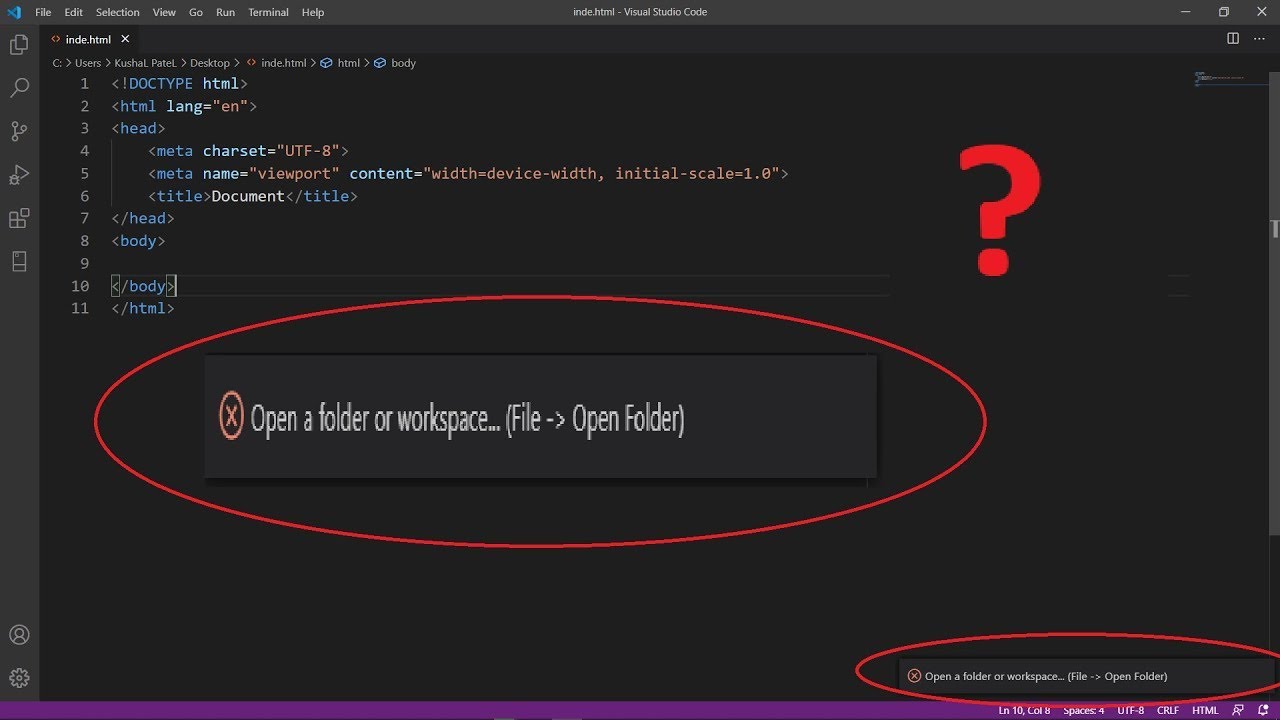Open the Selection menu

tap(118, 12)
